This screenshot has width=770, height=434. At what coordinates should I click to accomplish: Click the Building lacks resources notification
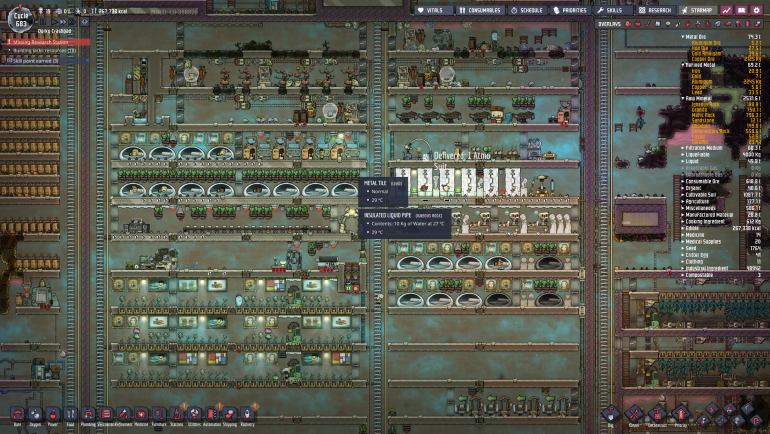click(44, 51)
